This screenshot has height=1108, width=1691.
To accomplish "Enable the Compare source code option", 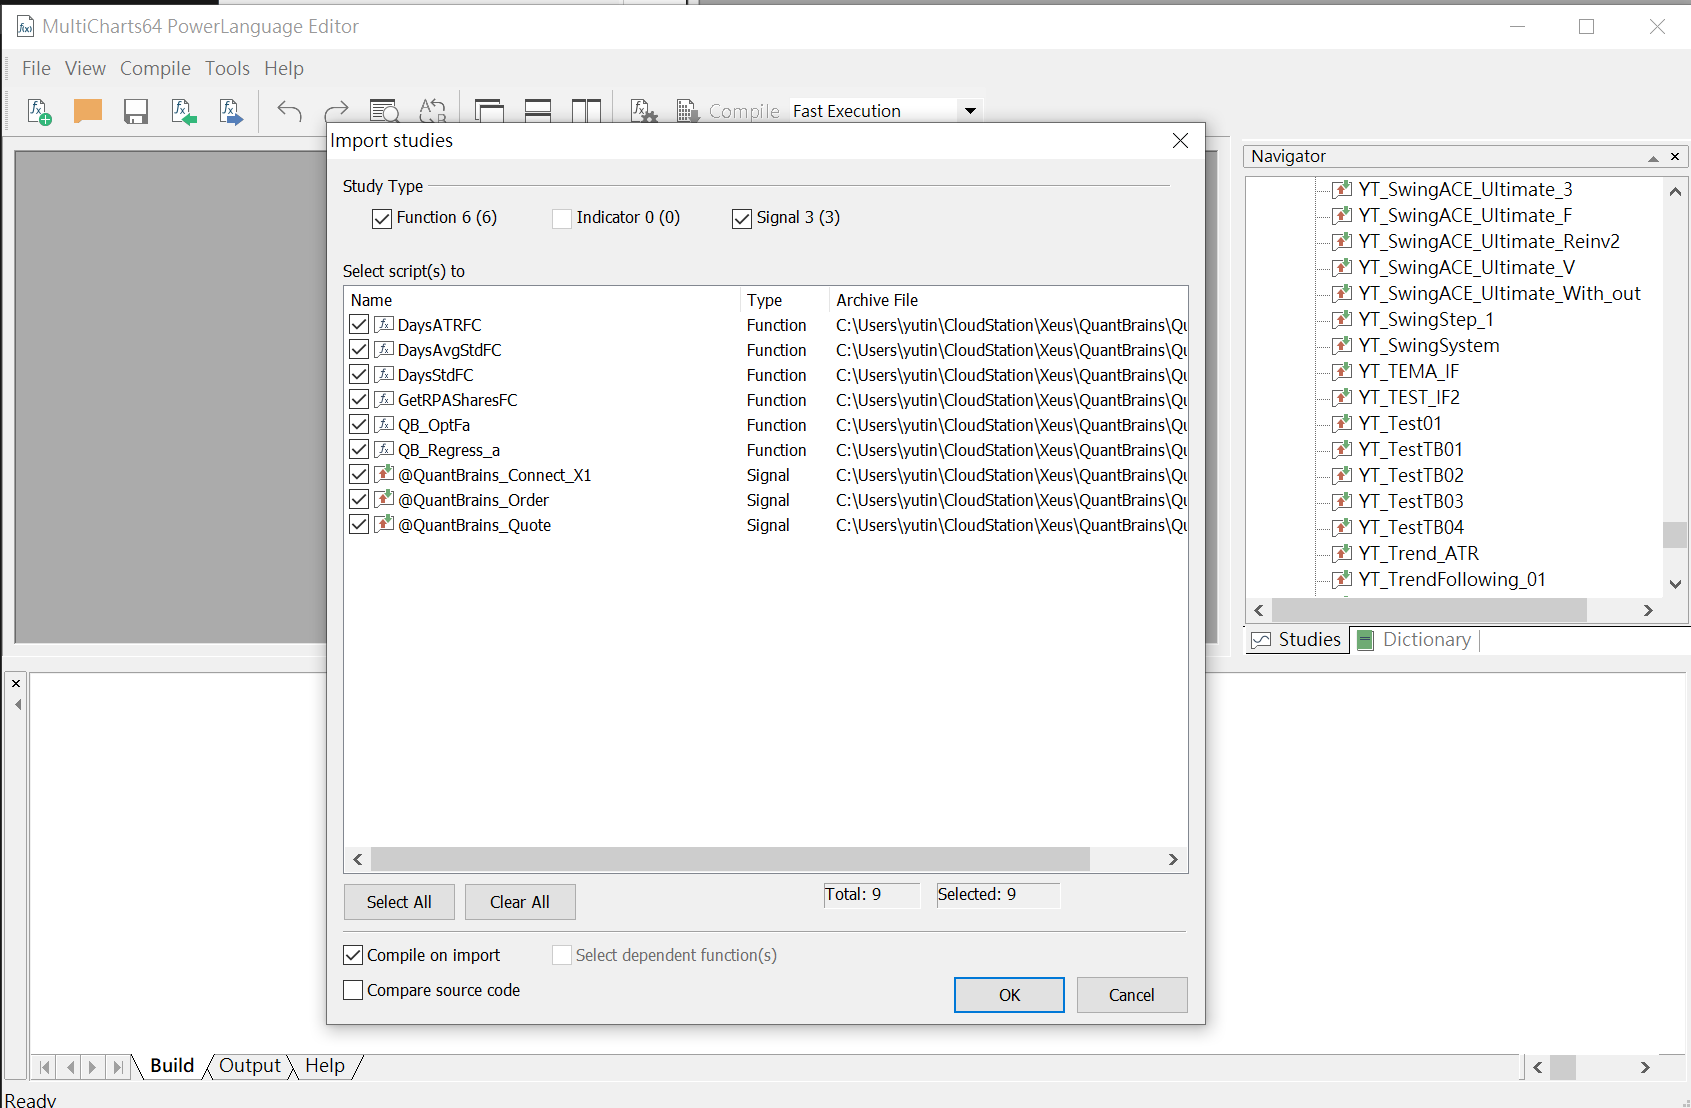I will click(x=353, y=990).
